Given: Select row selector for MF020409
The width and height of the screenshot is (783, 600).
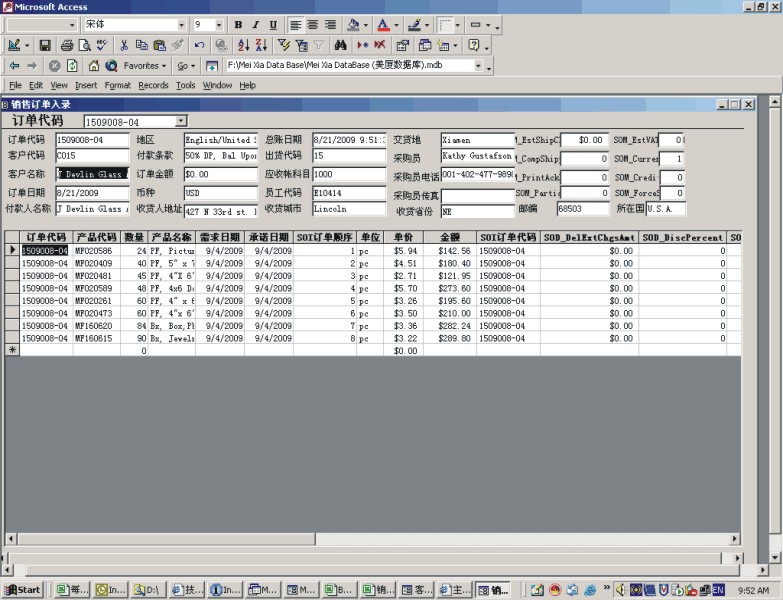Looking at the screenshot, I should [12, 263].
